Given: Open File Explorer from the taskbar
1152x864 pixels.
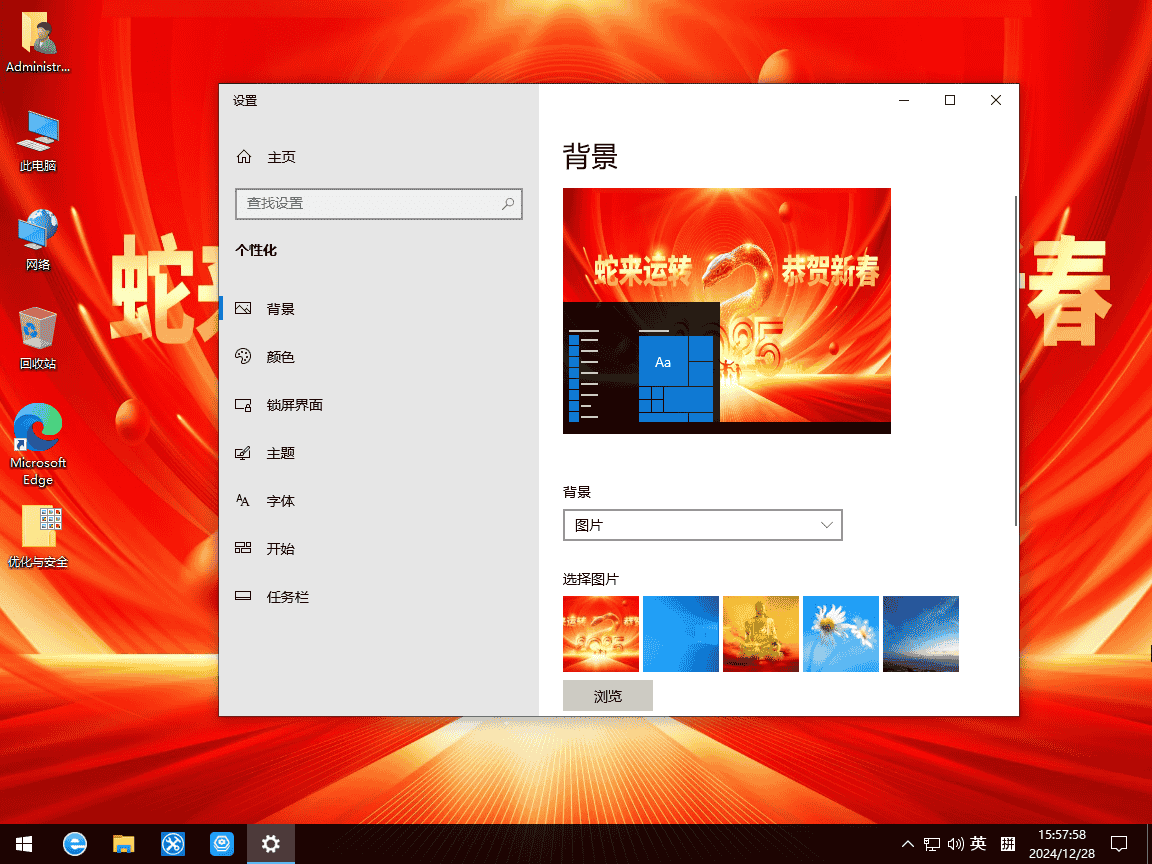Looking at the screenshot, I should pos(123,843).
